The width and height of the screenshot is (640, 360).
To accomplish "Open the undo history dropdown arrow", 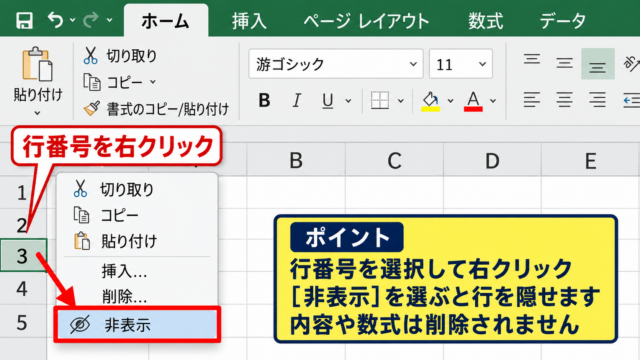I will 72,20.
